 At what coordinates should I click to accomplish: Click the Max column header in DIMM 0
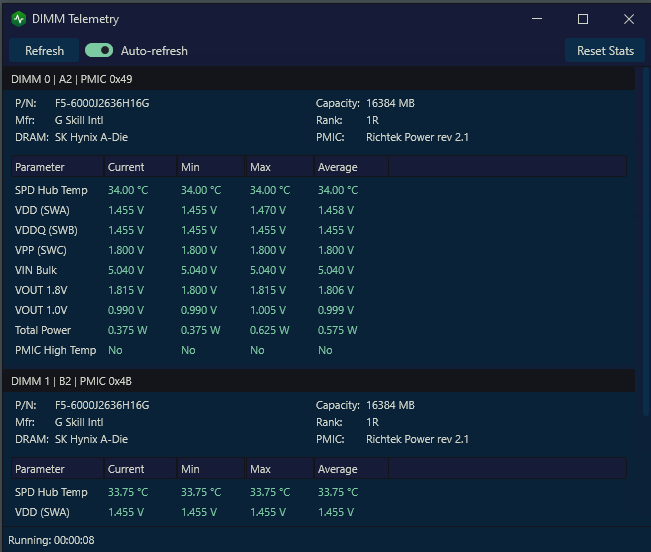(280, 167)
